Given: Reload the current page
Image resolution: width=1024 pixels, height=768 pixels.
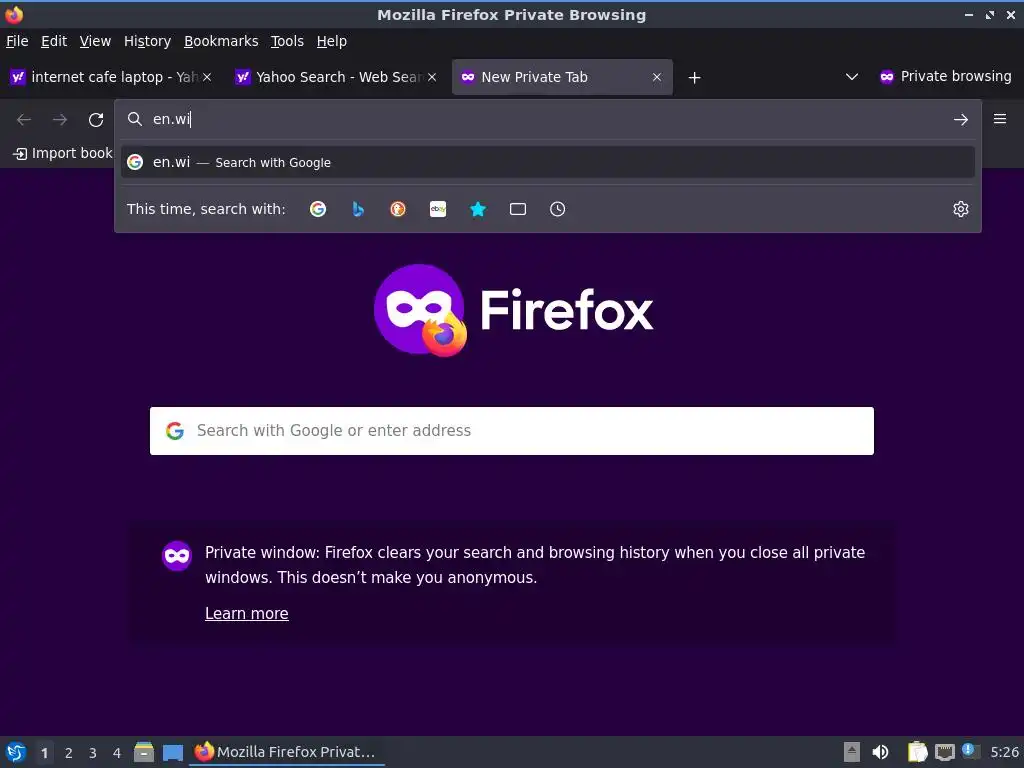Looking at the screenshot, I should pos(96,120).
